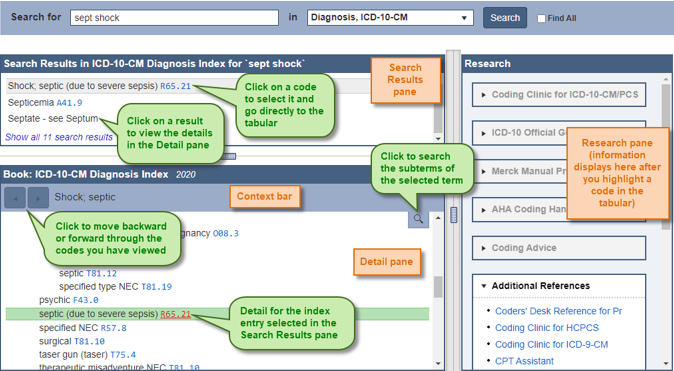Image resolution: width=674 pixels, height=371 pixels.
Task: Open Coders' Desk Reference link
Action: pos(558,311)
